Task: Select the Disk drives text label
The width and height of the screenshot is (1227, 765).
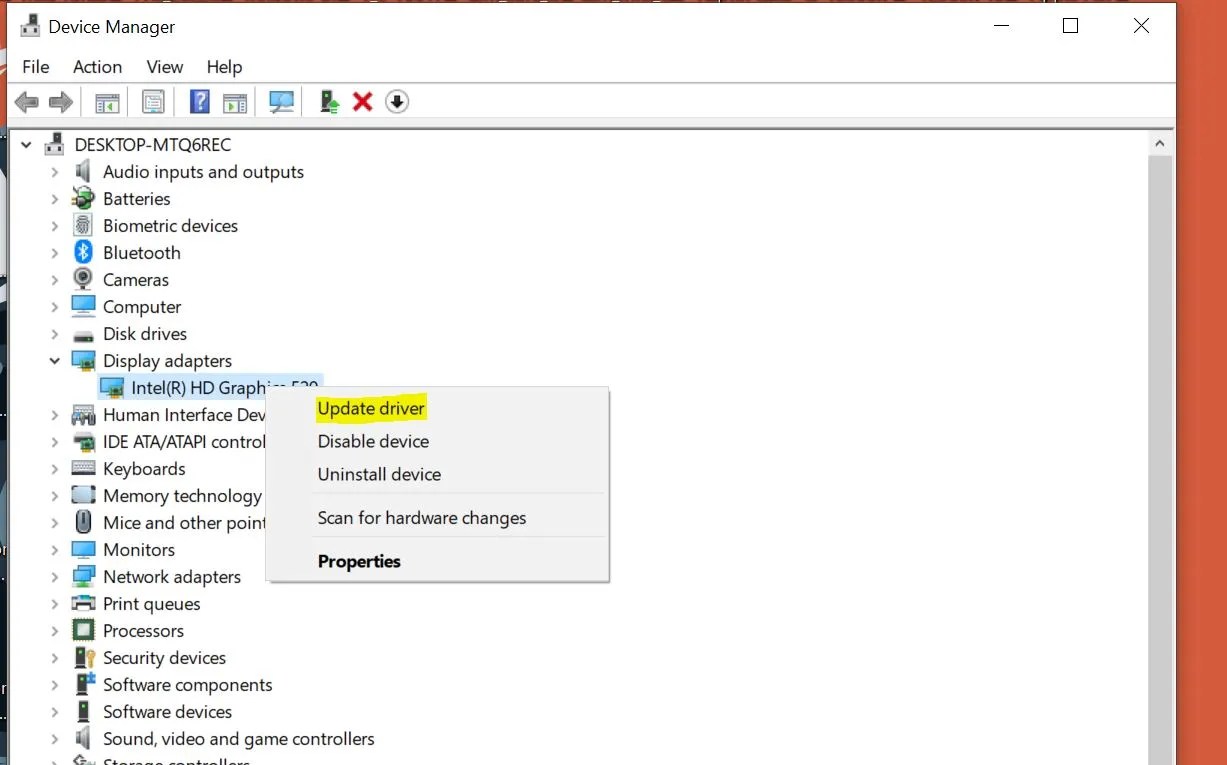Action: tap(145, 334)
